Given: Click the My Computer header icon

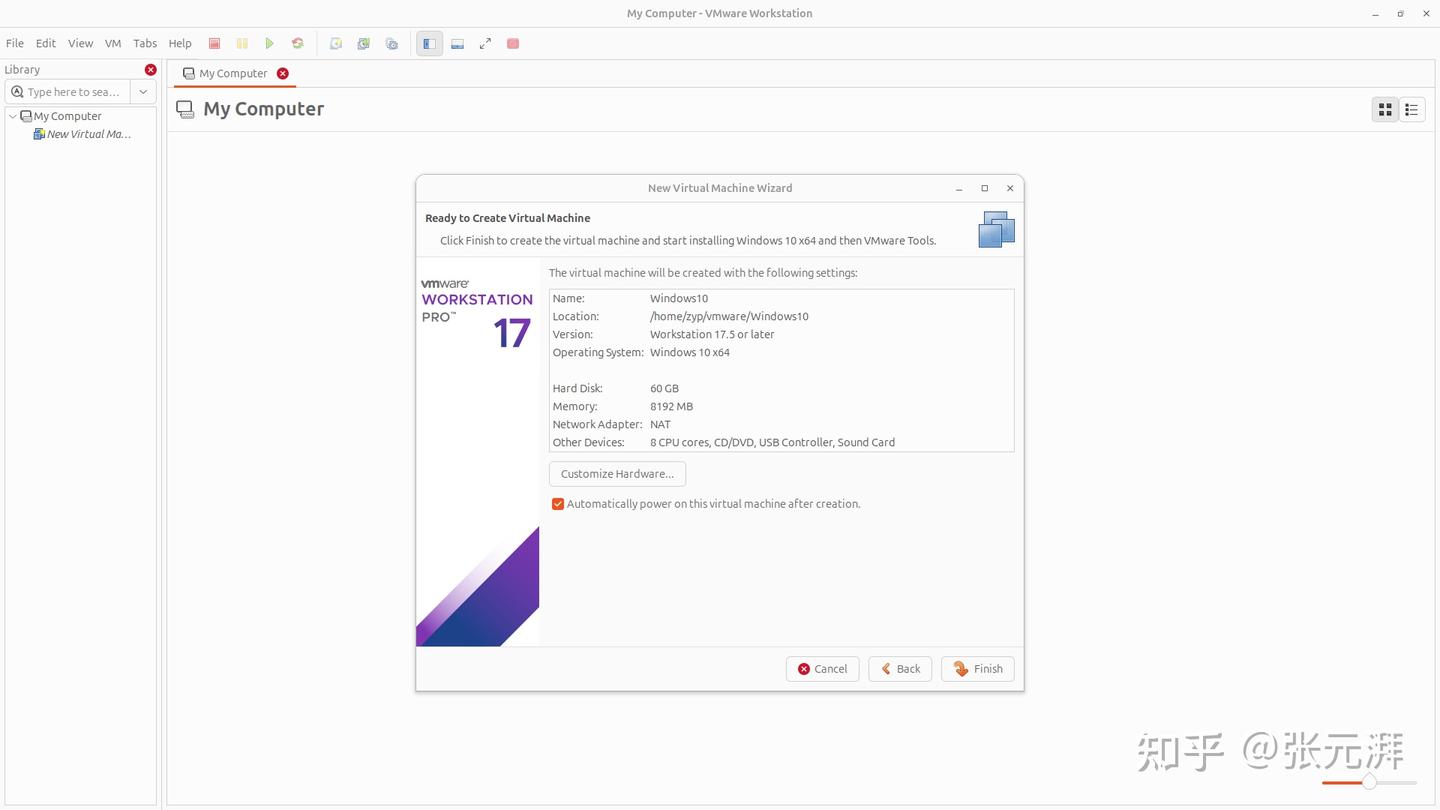Looking at the screenshot, I should [185, 109].
